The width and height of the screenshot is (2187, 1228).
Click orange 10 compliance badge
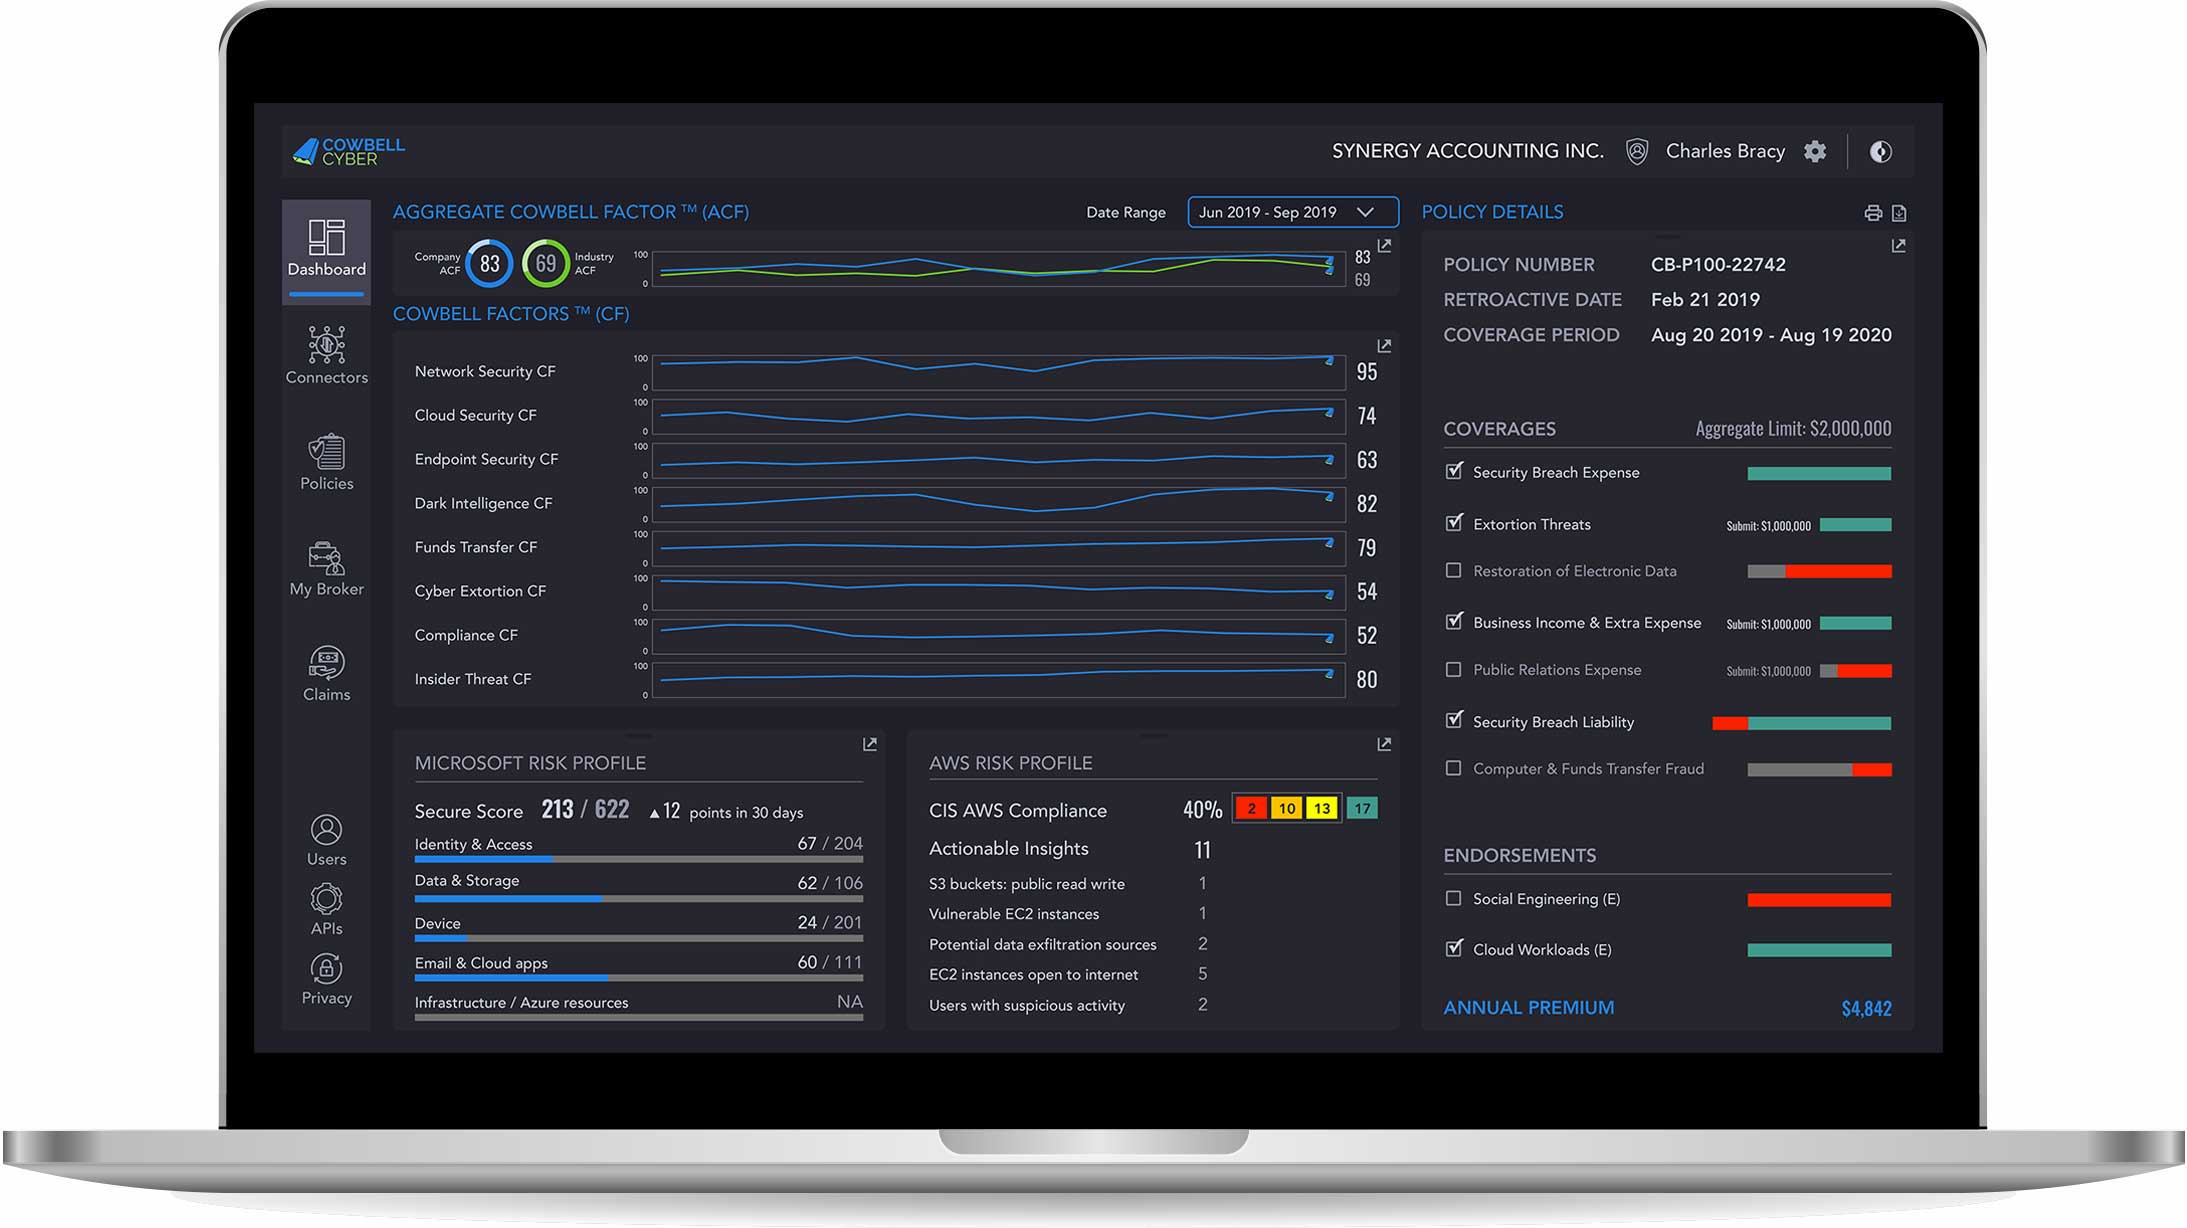coord(1287,808)
